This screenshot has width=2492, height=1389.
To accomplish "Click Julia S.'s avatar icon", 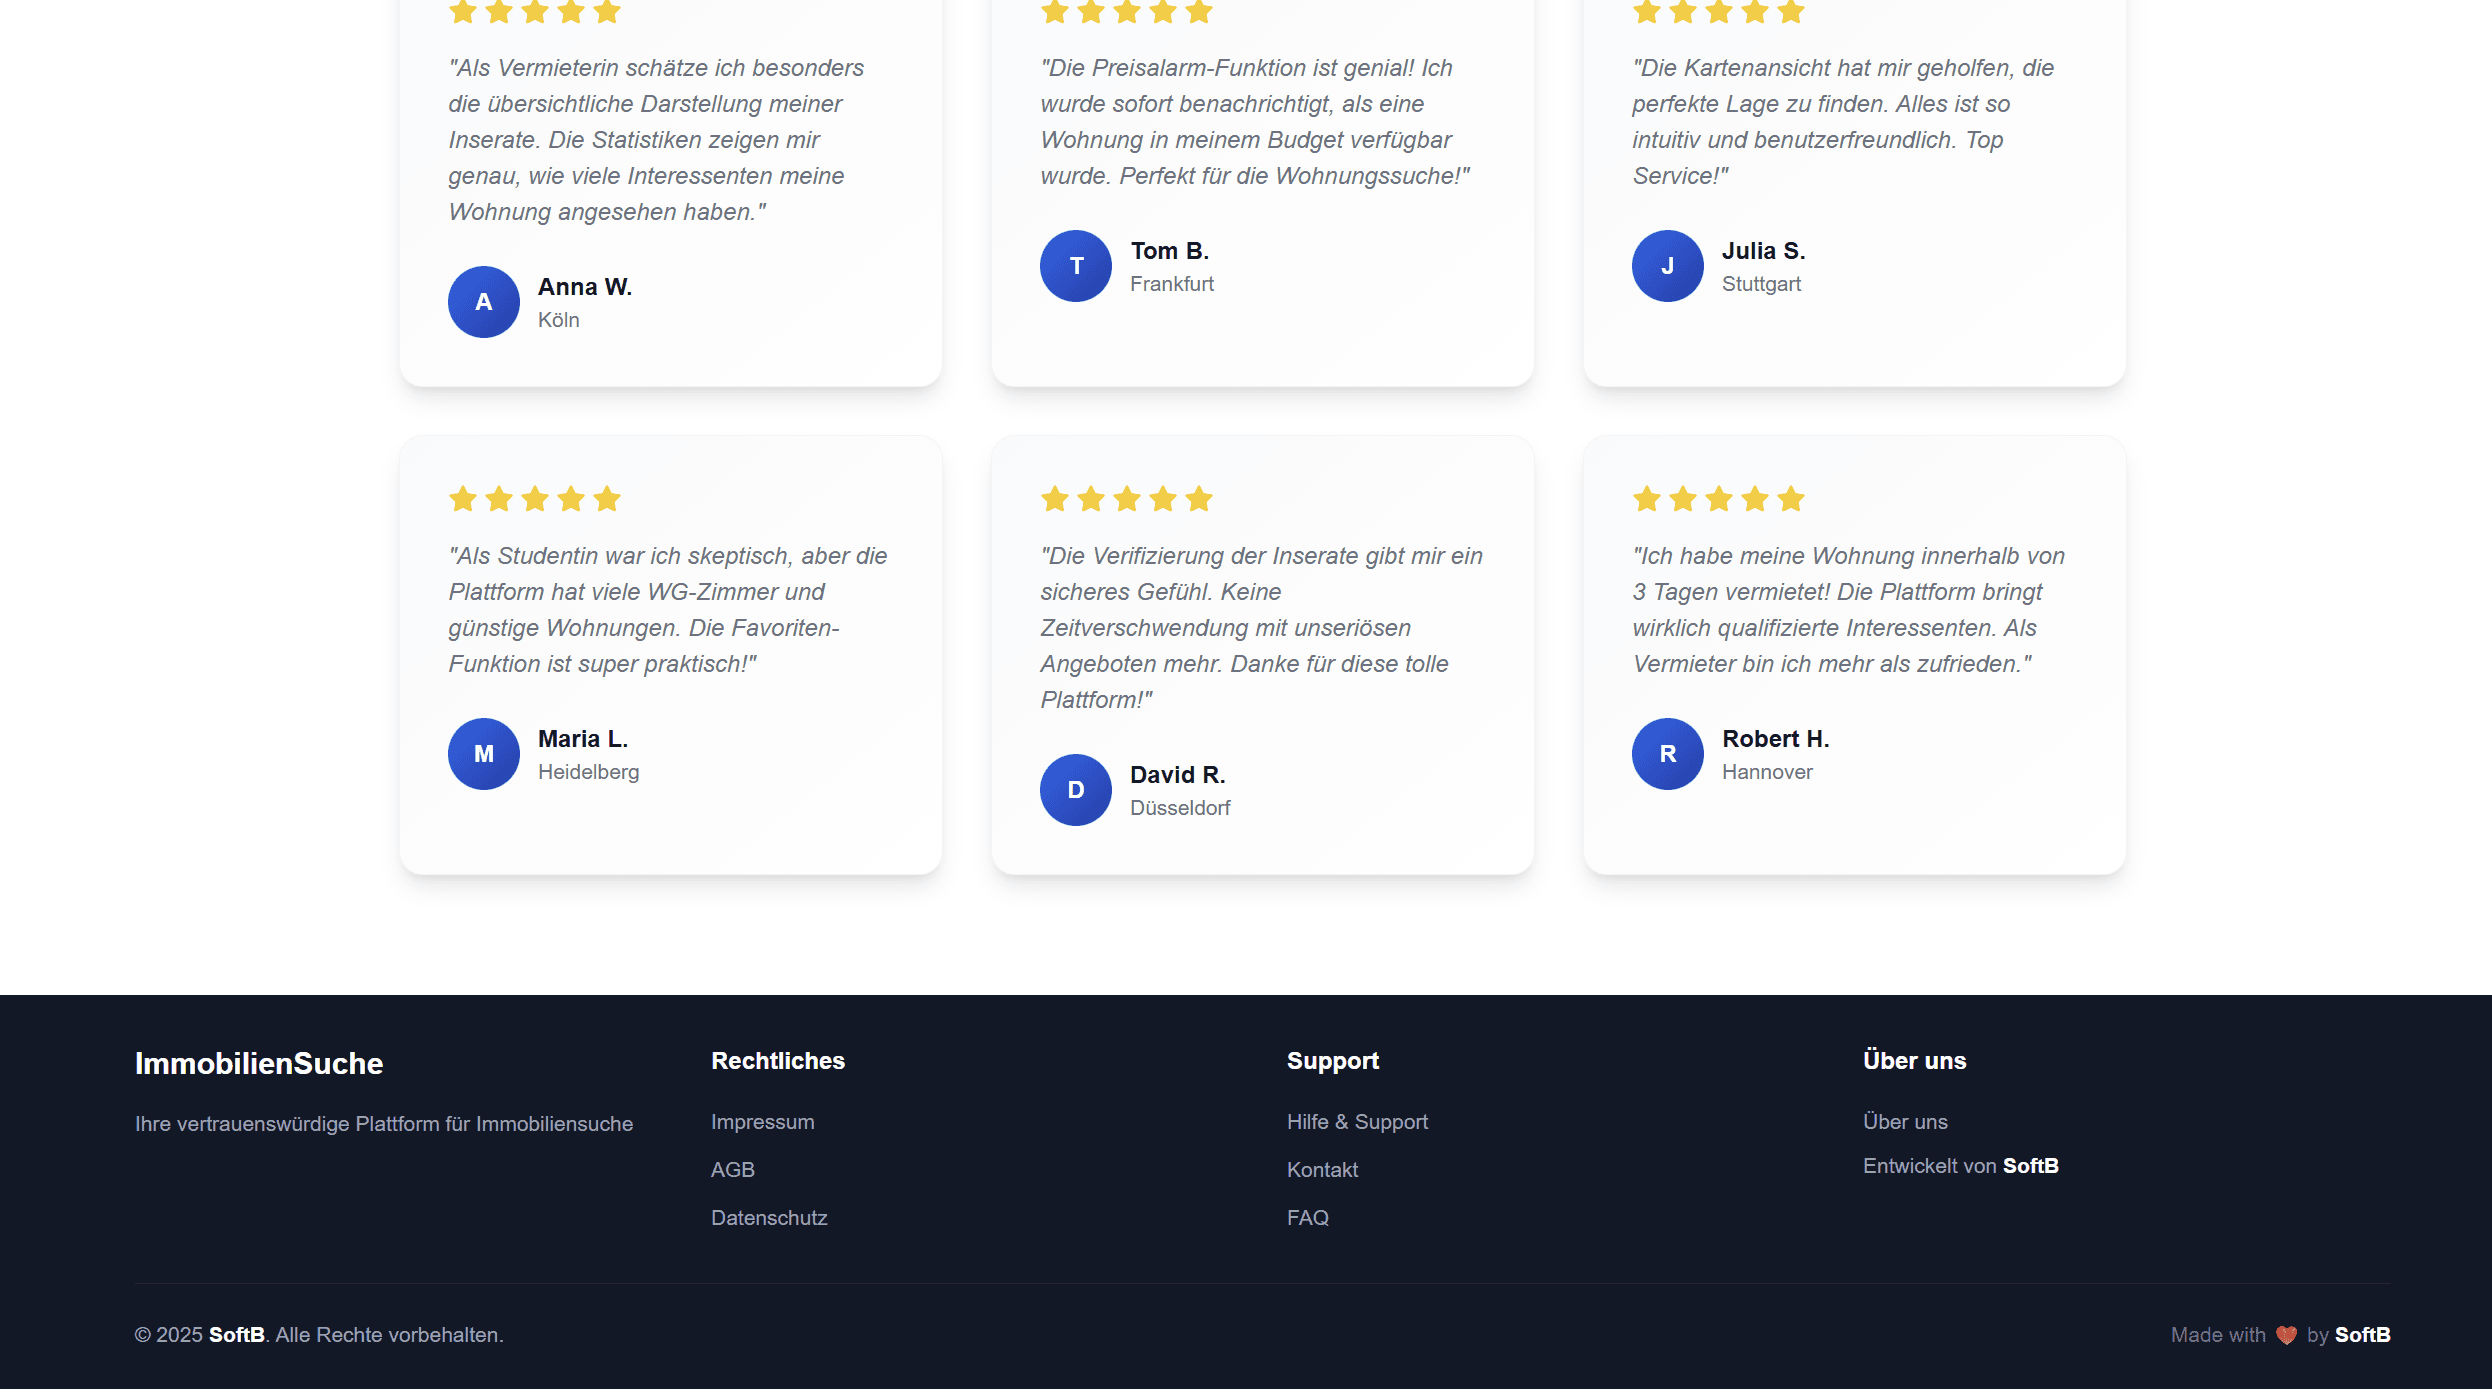I will [1668, 266].
